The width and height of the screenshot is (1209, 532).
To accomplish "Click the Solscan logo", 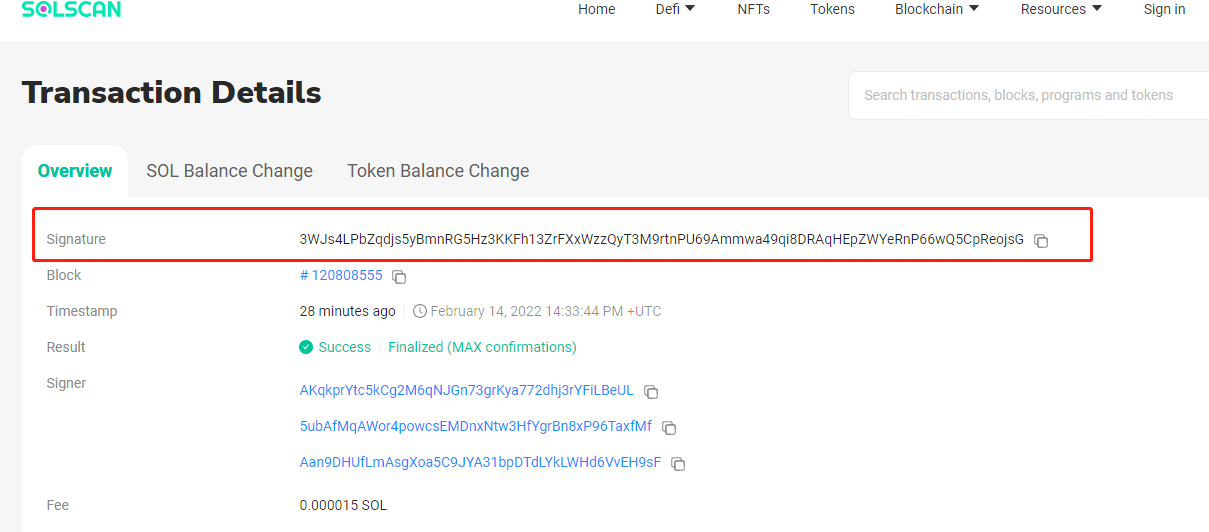I will pyautogui.click(x=71, y=10).
